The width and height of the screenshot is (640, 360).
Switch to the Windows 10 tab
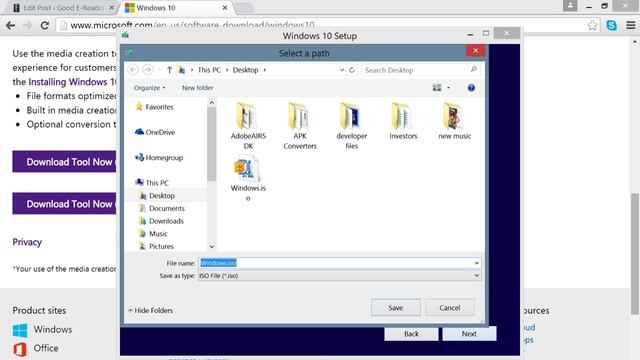[176, 7]
